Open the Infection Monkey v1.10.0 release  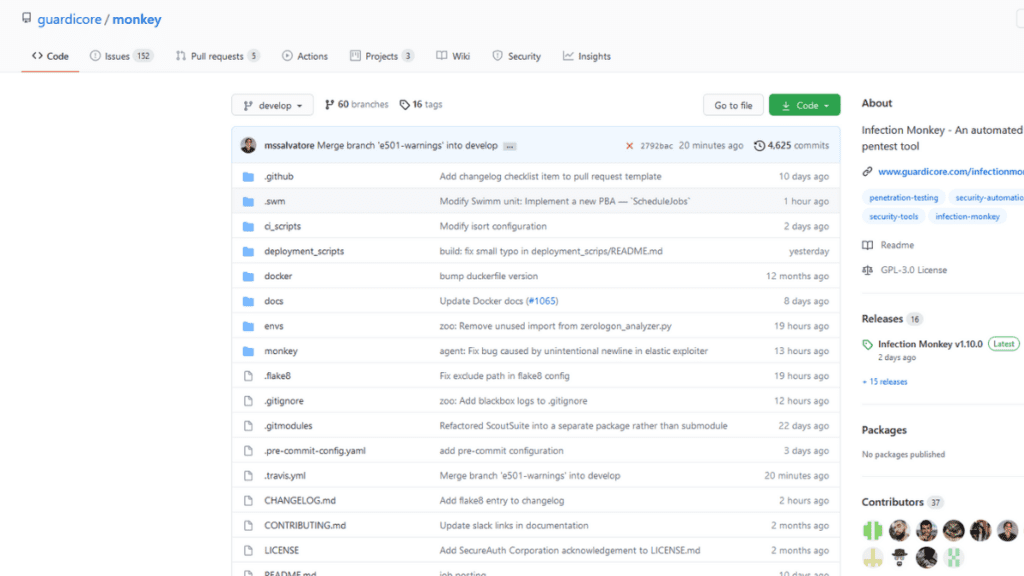tap(930, 344)
